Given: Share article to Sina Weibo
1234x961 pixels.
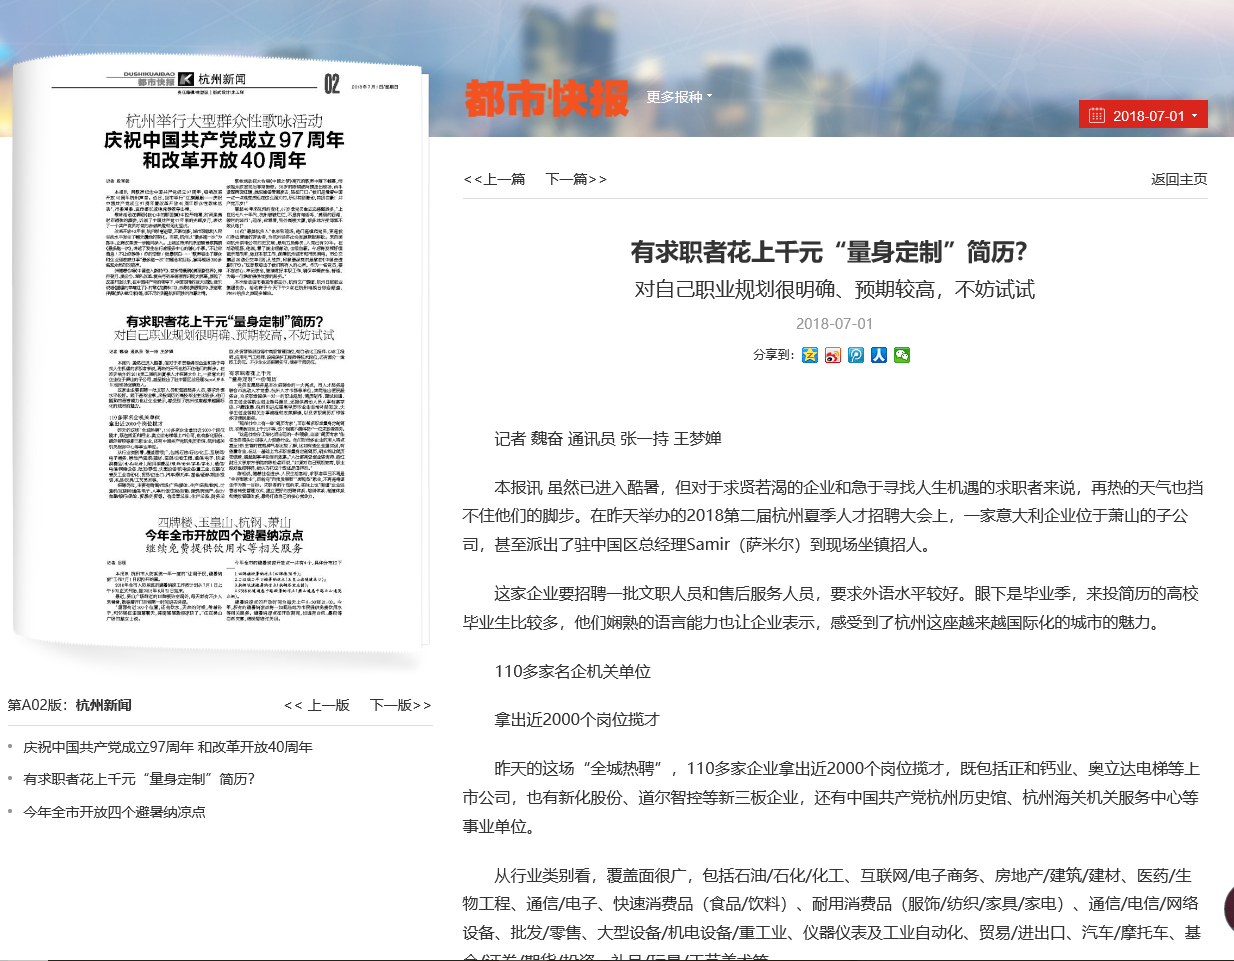Looking at the screenshot, I should 833,355.
